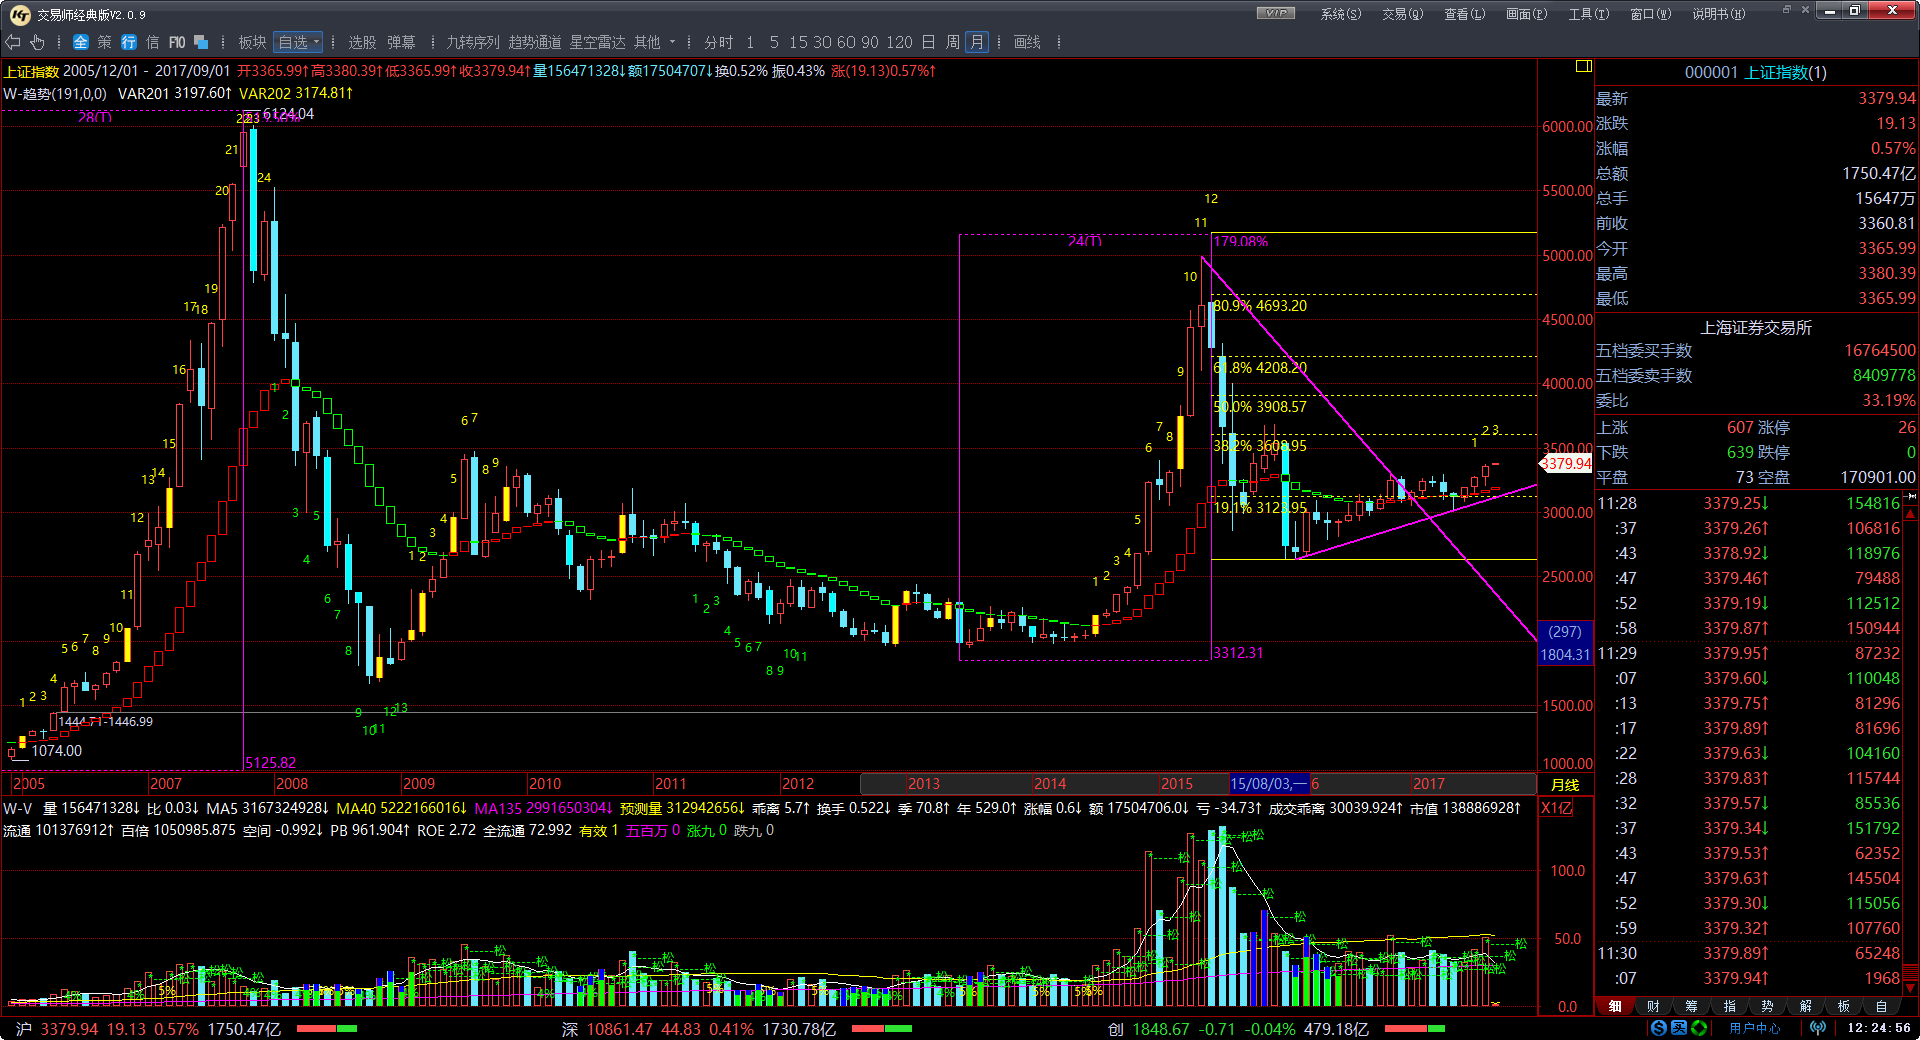This screenshot has height=1040, width=1920.
Task: Open the 自选 dropdown in toolbar
Action: pyautogui.click(x=299, y=42)
